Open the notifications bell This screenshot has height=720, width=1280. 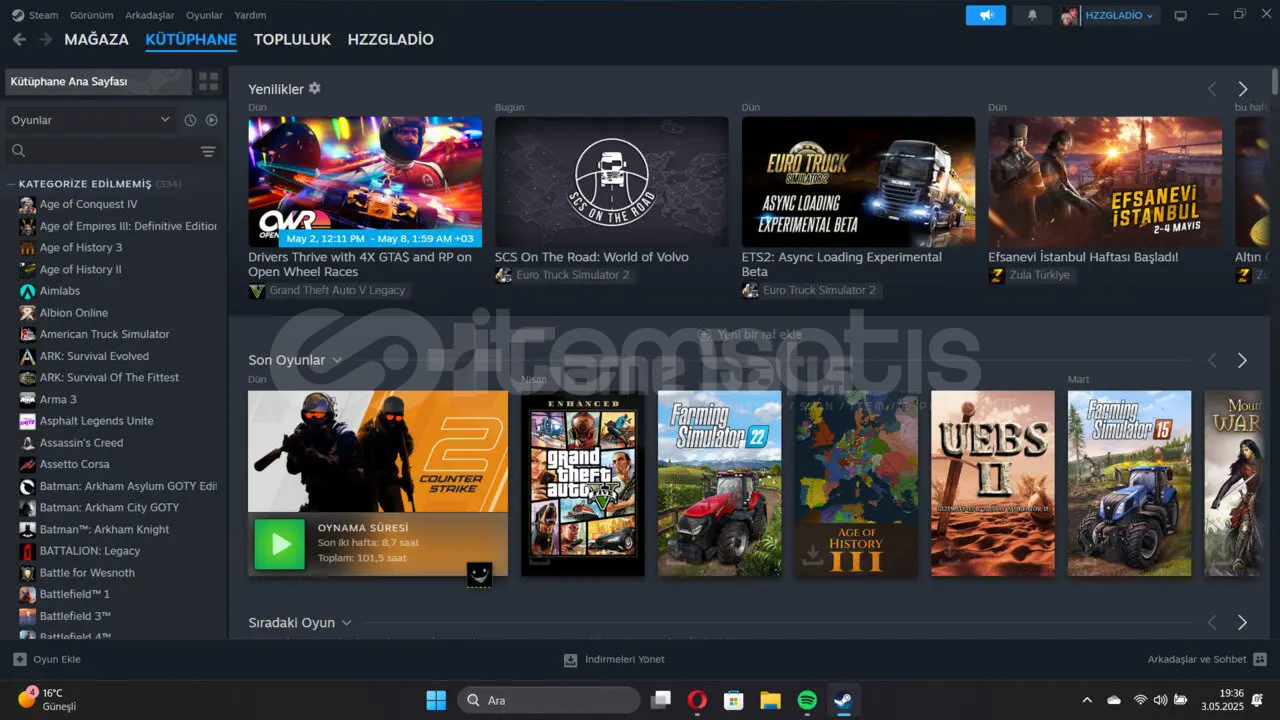click(1032, 15)
